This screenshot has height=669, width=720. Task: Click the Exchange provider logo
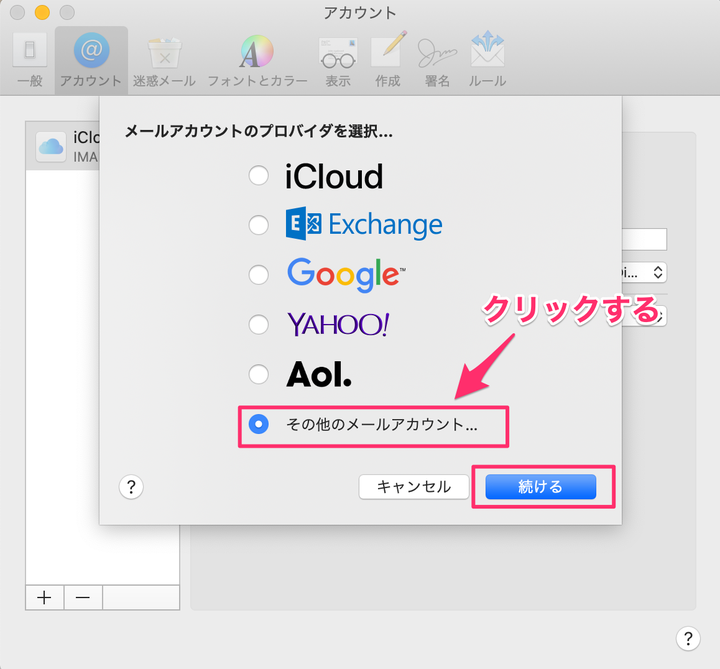pyautogui.click(x=364, y=224)
